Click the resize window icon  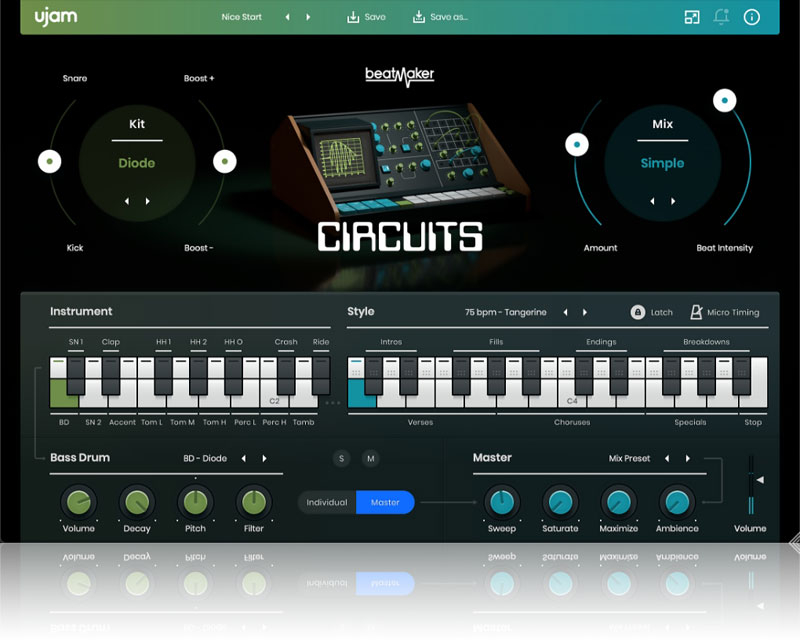[691, 17]
